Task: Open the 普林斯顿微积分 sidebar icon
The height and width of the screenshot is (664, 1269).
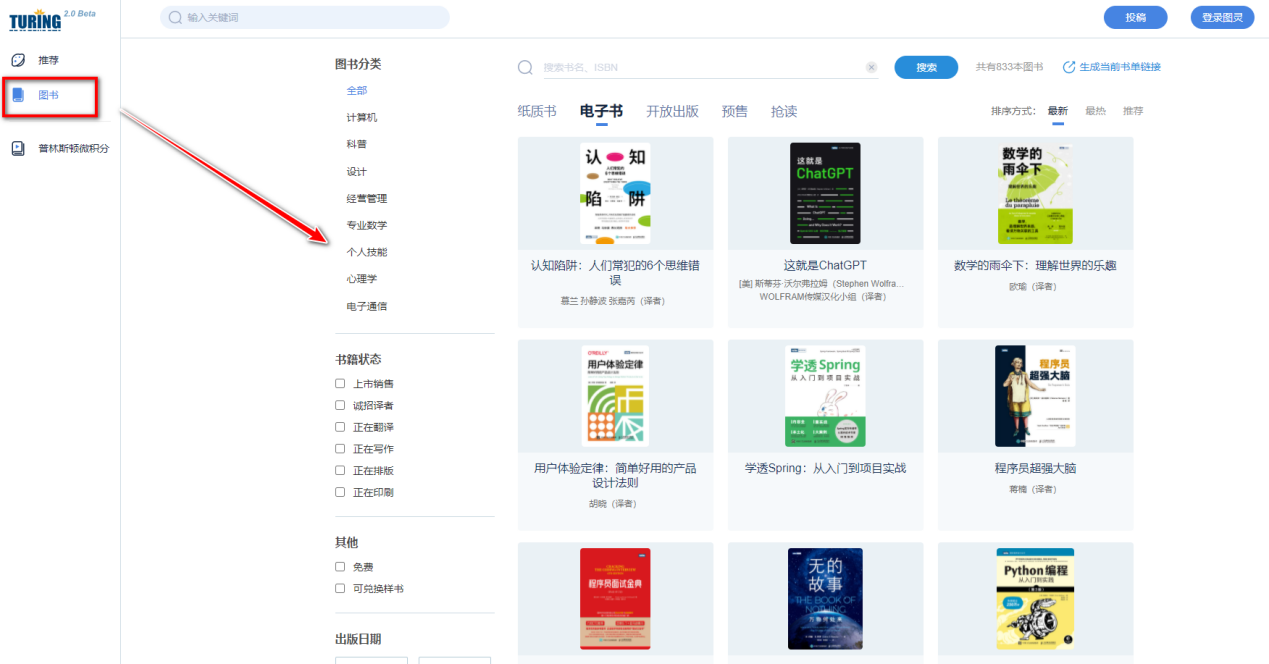Action: coord(18,148)
